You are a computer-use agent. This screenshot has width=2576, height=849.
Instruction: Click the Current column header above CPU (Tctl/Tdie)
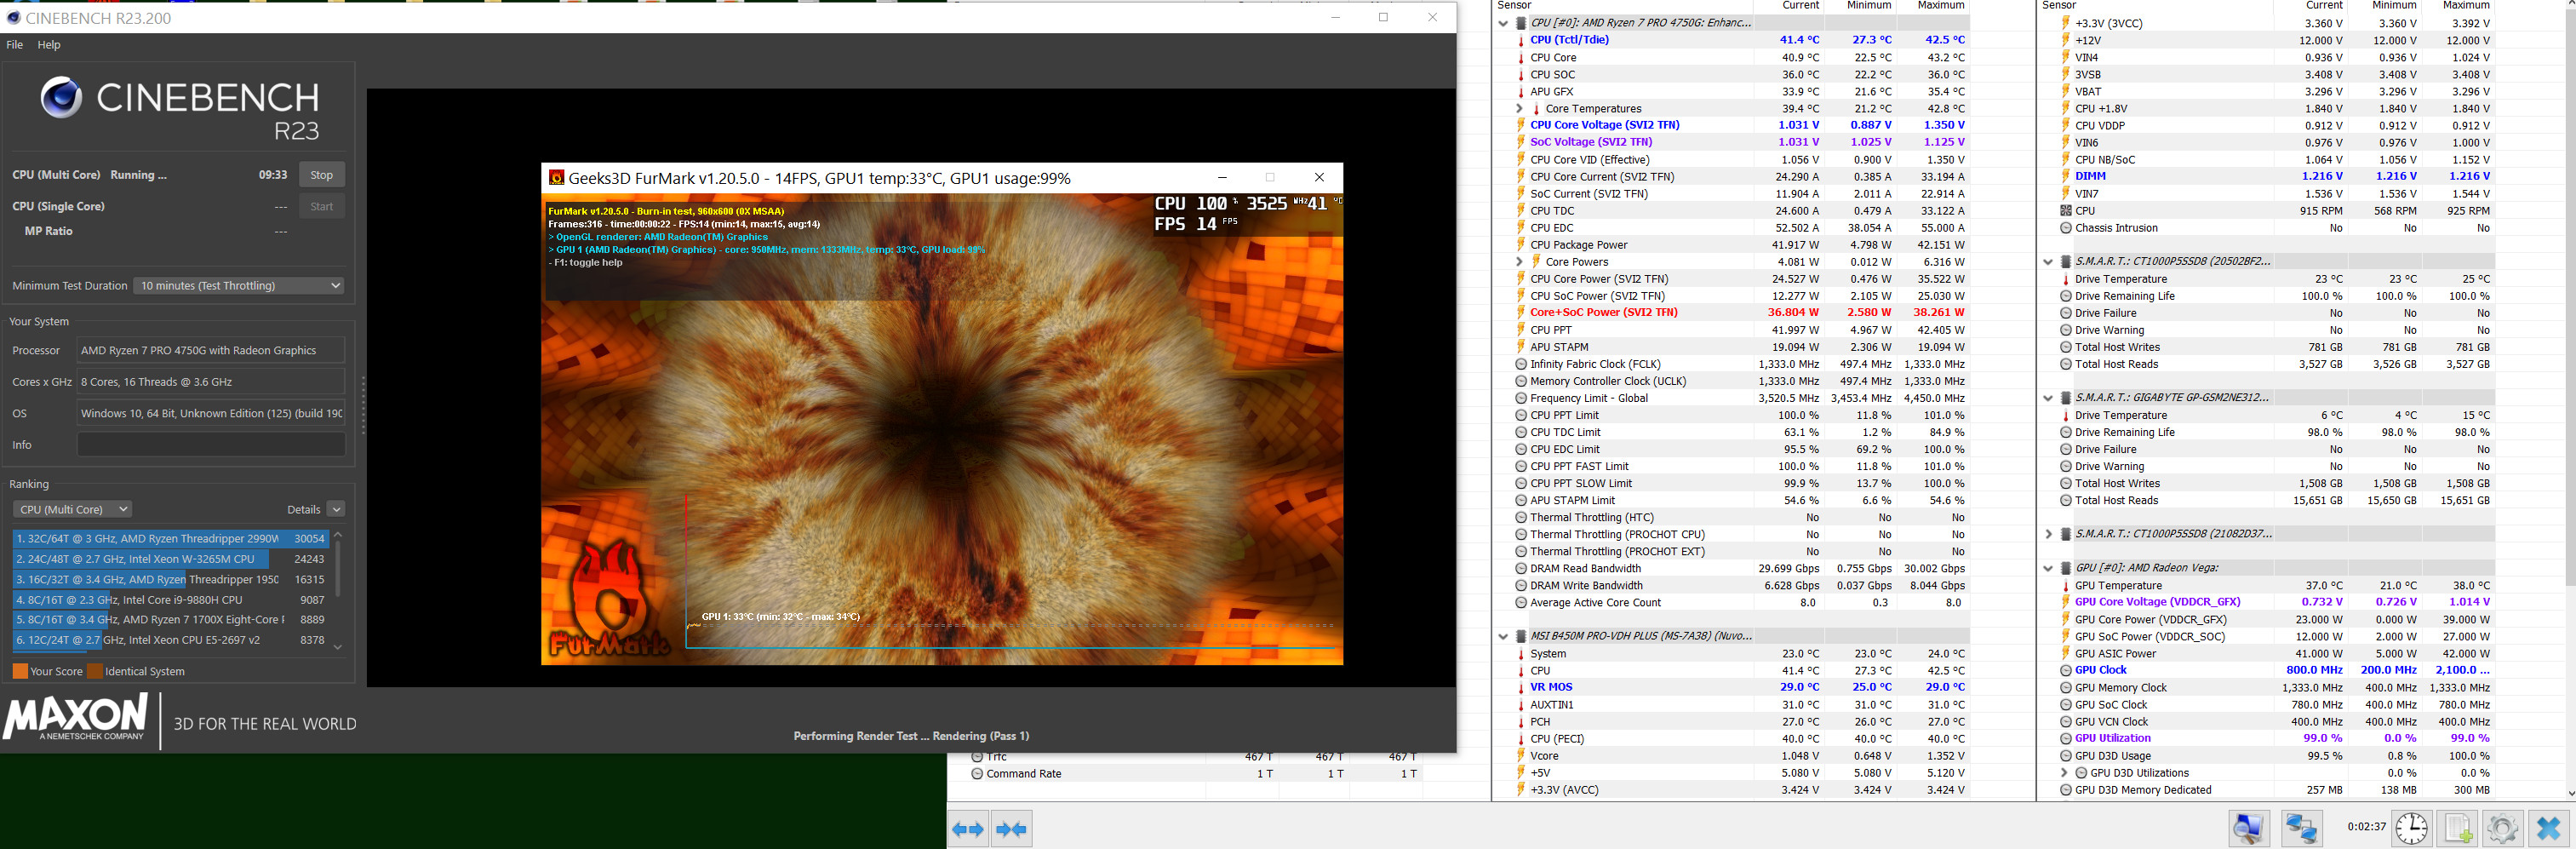point(1800,6)
